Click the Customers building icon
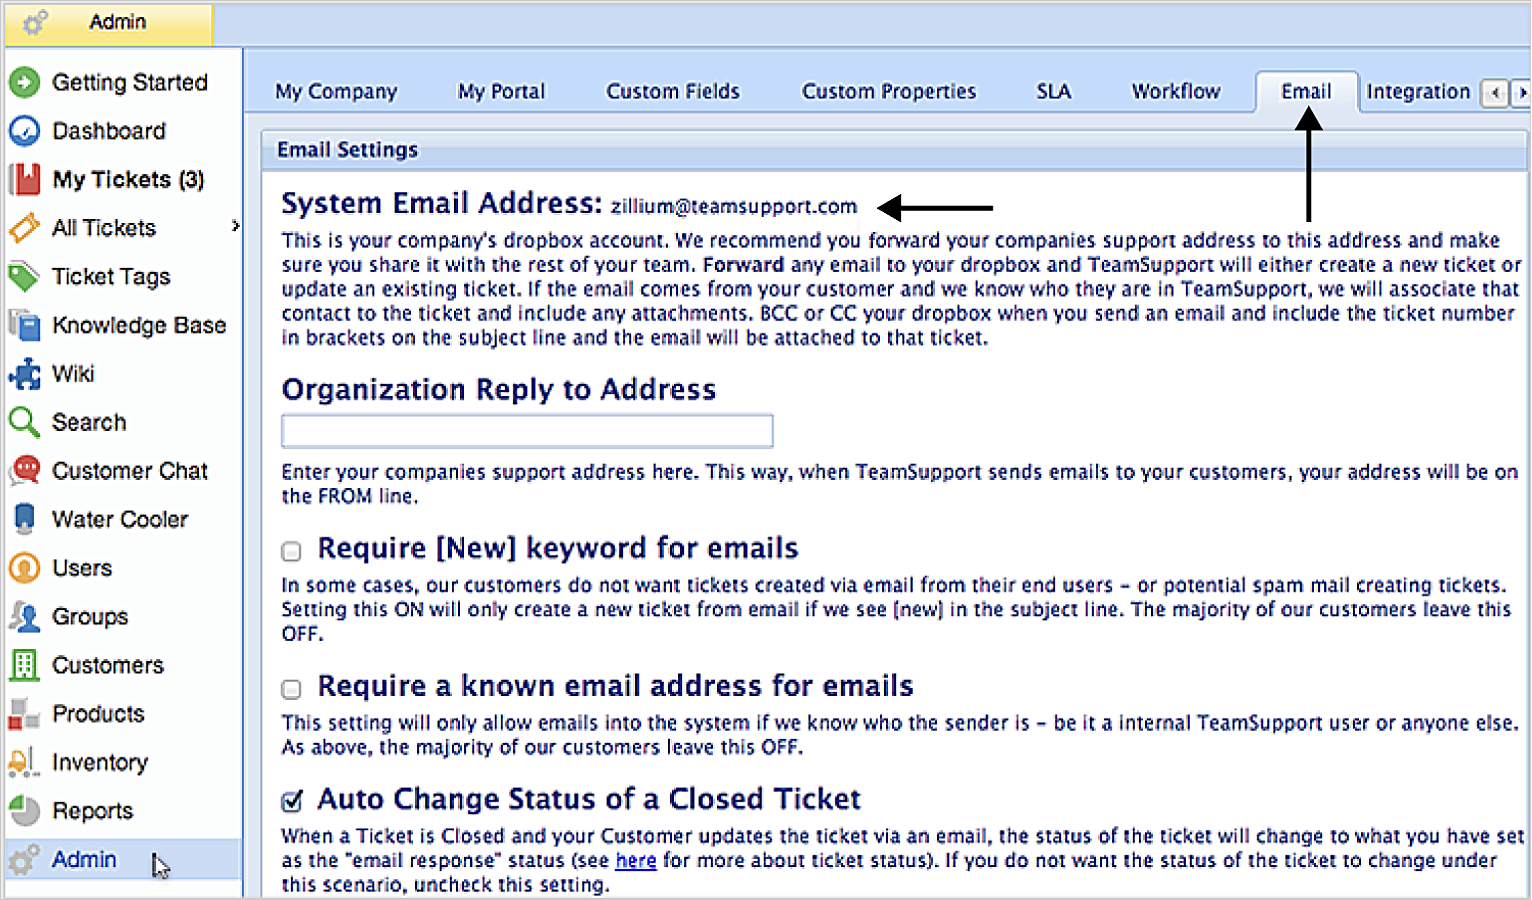 24,665
